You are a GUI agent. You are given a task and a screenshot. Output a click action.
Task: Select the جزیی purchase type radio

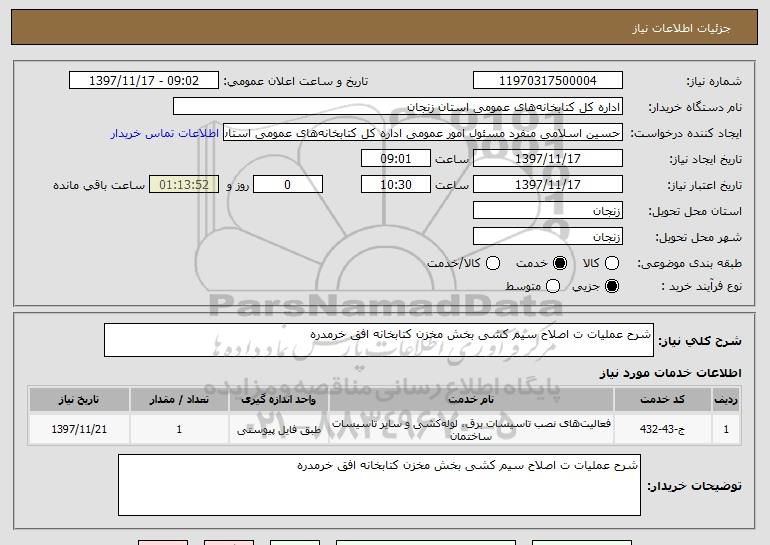613,287
